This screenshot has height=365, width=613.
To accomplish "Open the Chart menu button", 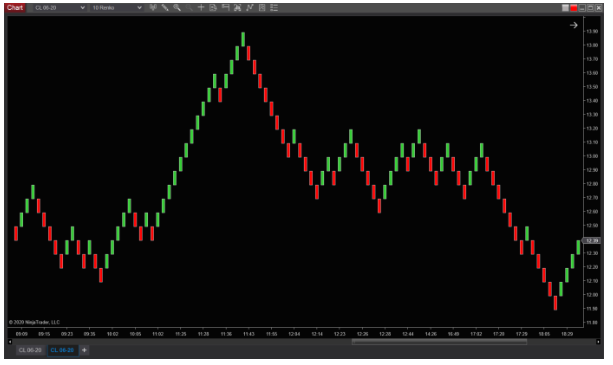I will (15, 8).
